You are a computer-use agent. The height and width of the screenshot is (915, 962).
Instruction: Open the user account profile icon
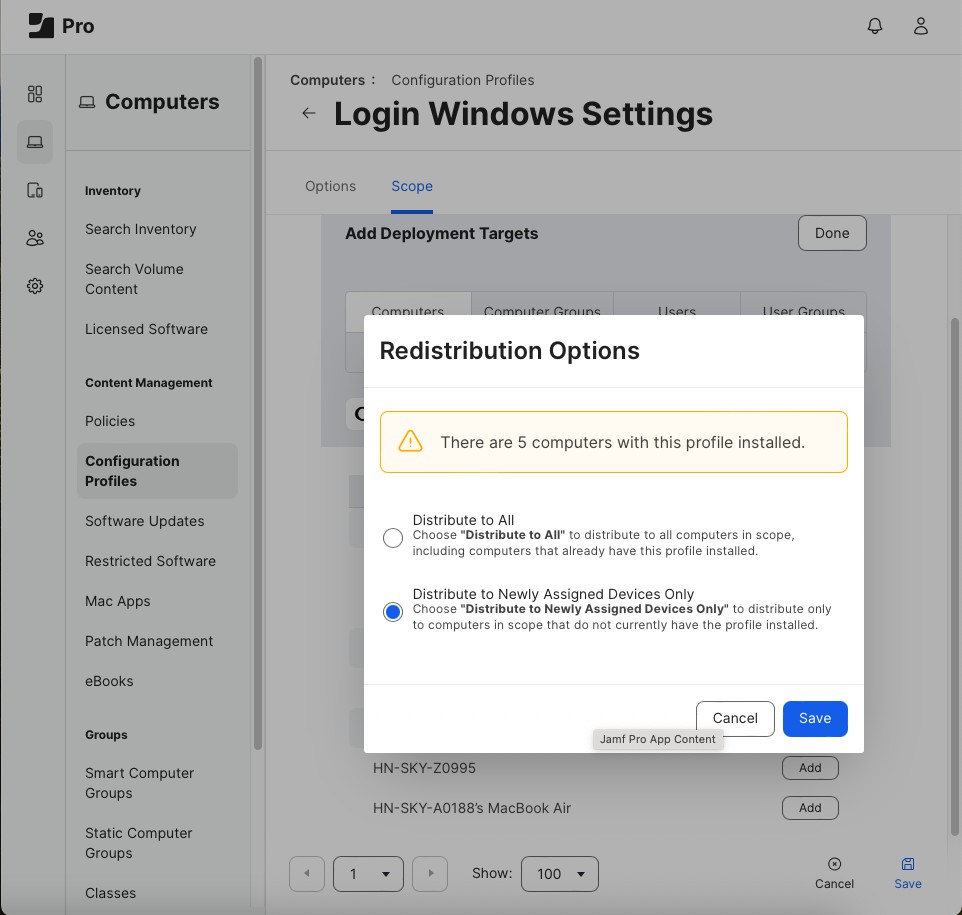pyautogui.click(x=921, y=26)
